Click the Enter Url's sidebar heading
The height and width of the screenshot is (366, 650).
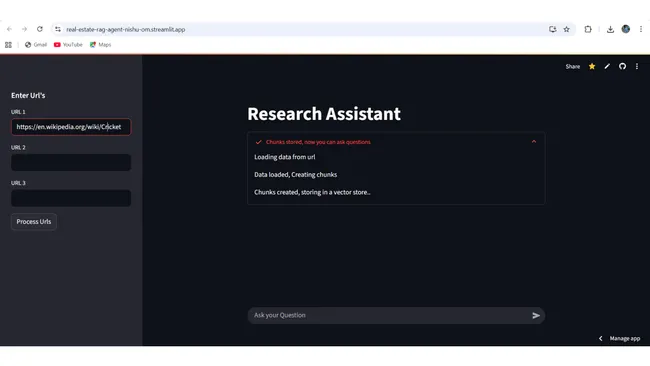coord(28,95)
